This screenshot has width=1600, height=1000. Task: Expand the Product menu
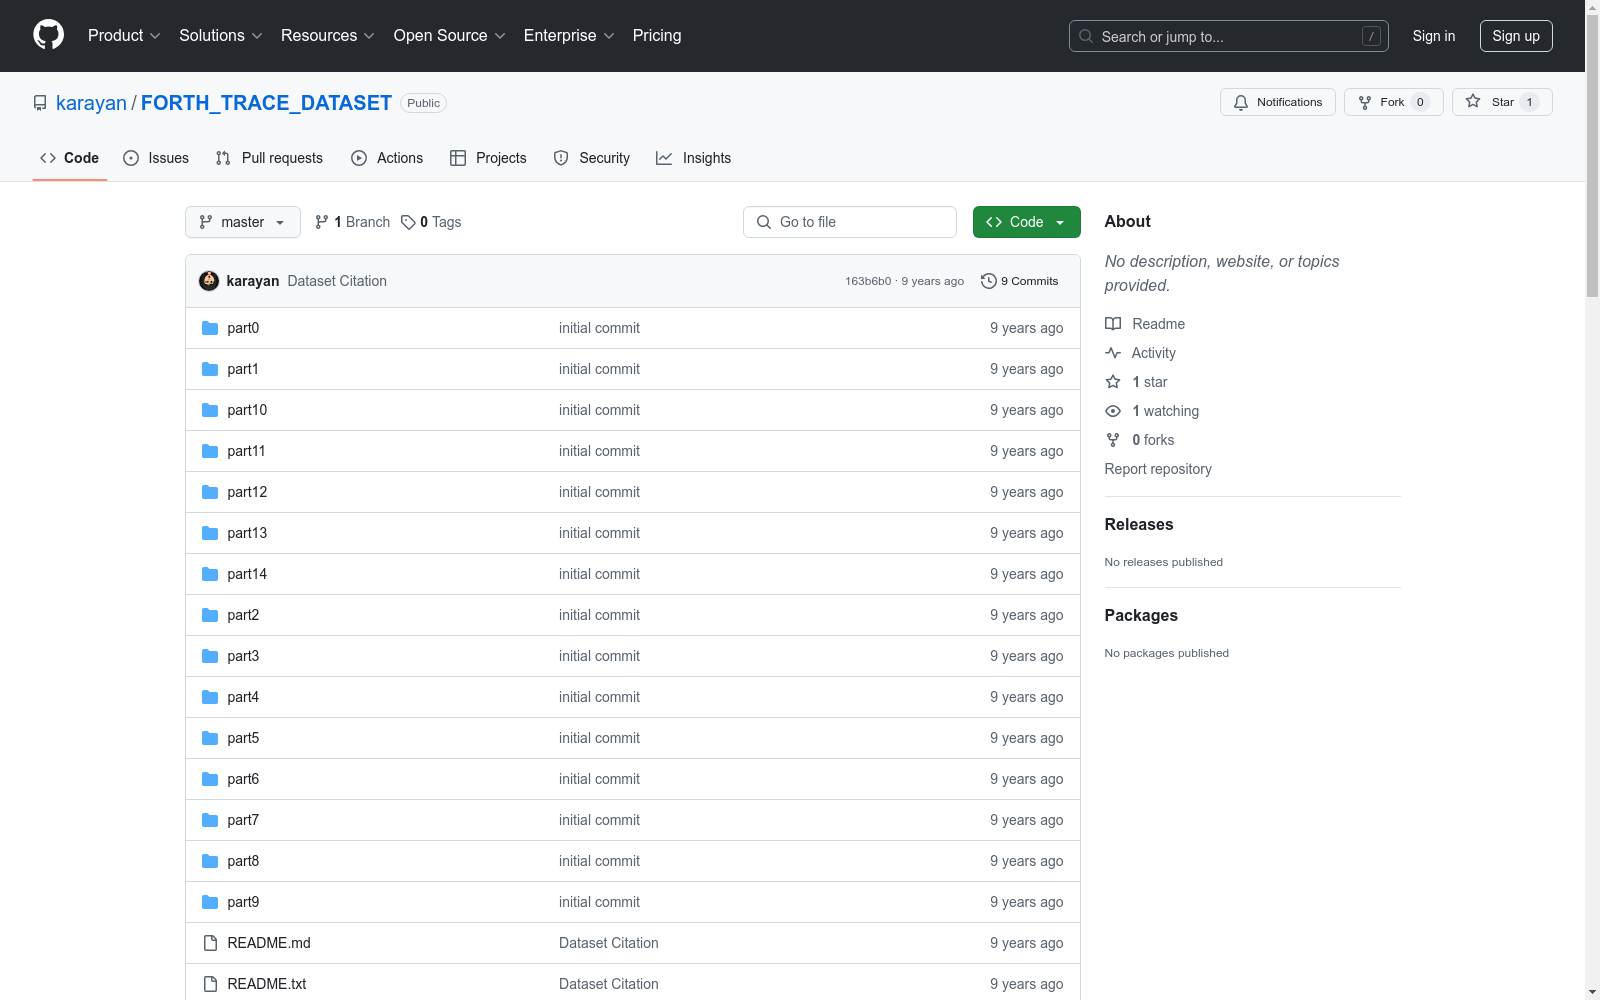tap(124, 36)
